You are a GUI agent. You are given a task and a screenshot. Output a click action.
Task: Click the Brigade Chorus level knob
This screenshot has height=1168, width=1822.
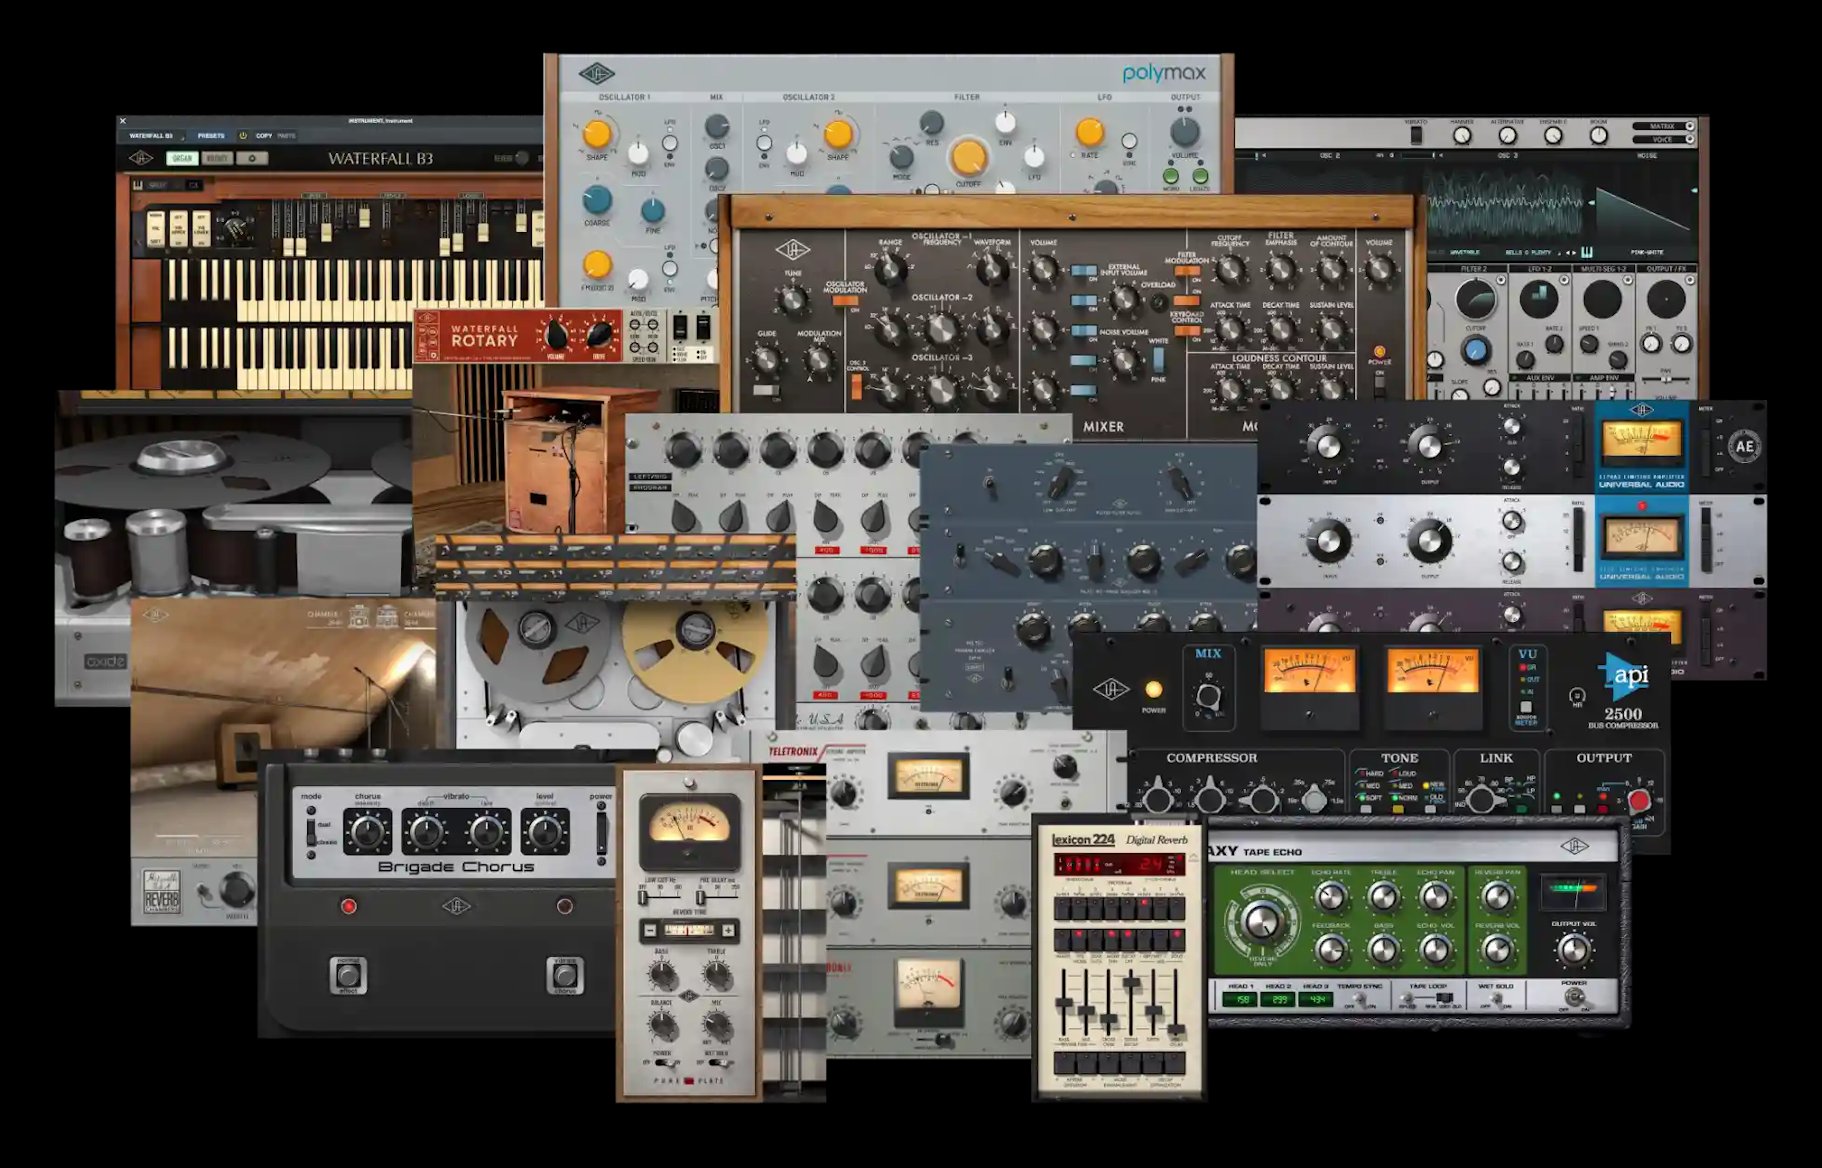[545, 832]
